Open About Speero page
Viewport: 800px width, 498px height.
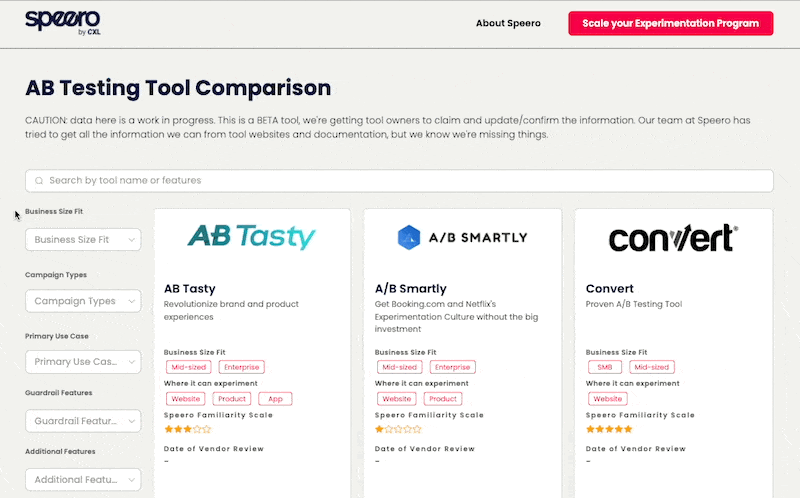click(508, 23)
